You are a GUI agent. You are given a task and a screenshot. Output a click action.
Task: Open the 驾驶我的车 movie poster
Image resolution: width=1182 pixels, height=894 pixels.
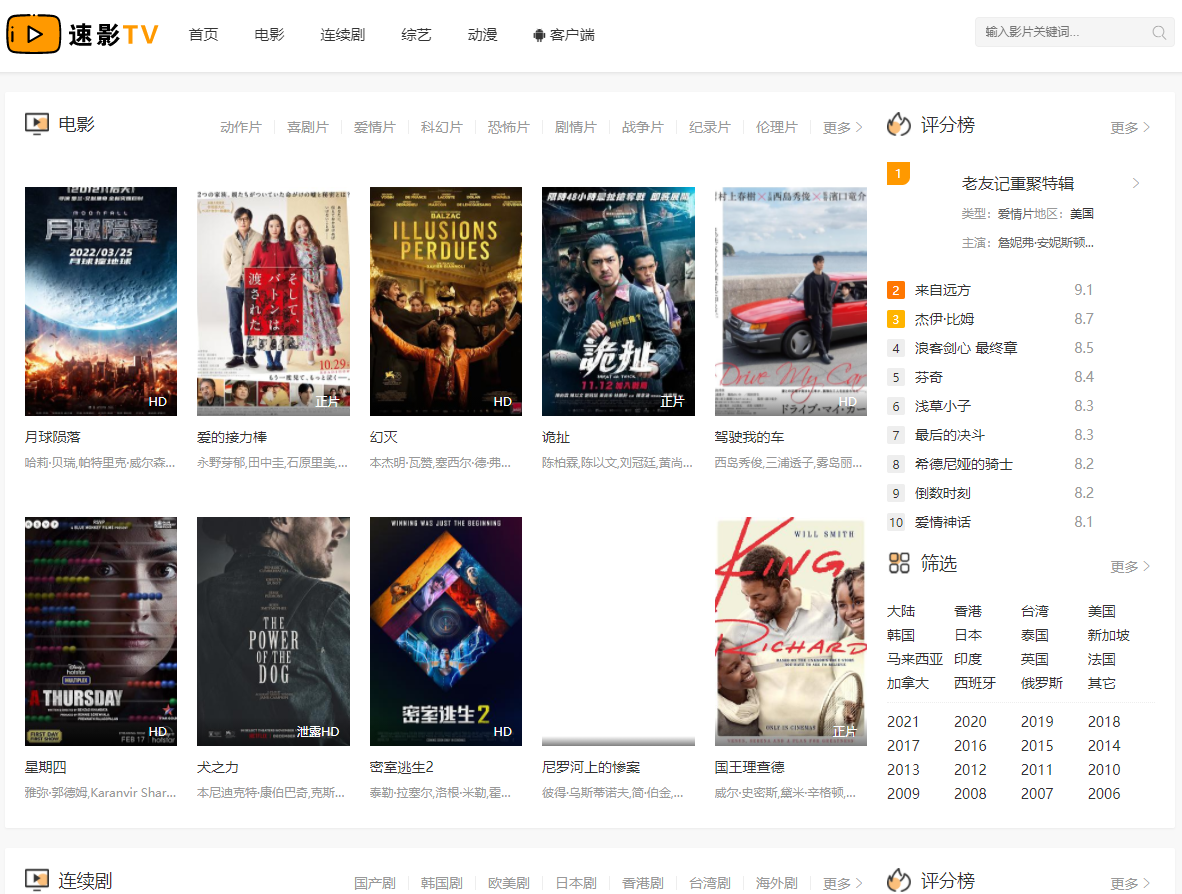(x=791, y=302)
